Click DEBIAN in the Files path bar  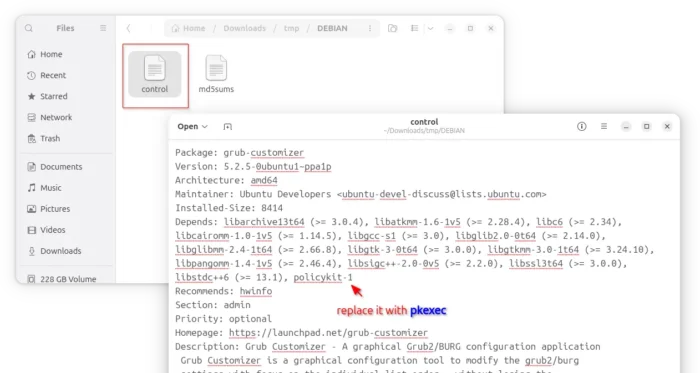[x=332, y=28]
